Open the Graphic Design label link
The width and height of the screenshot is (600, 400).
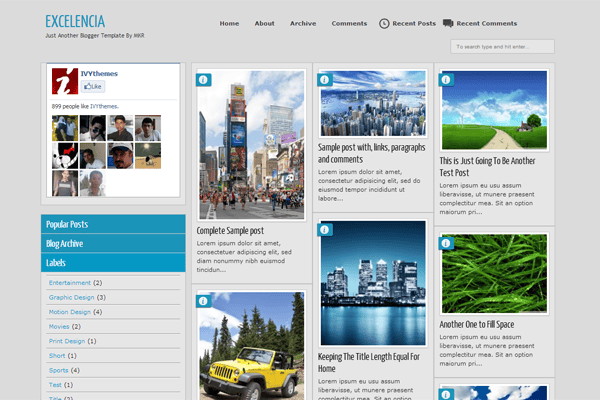tap(72, 297)
